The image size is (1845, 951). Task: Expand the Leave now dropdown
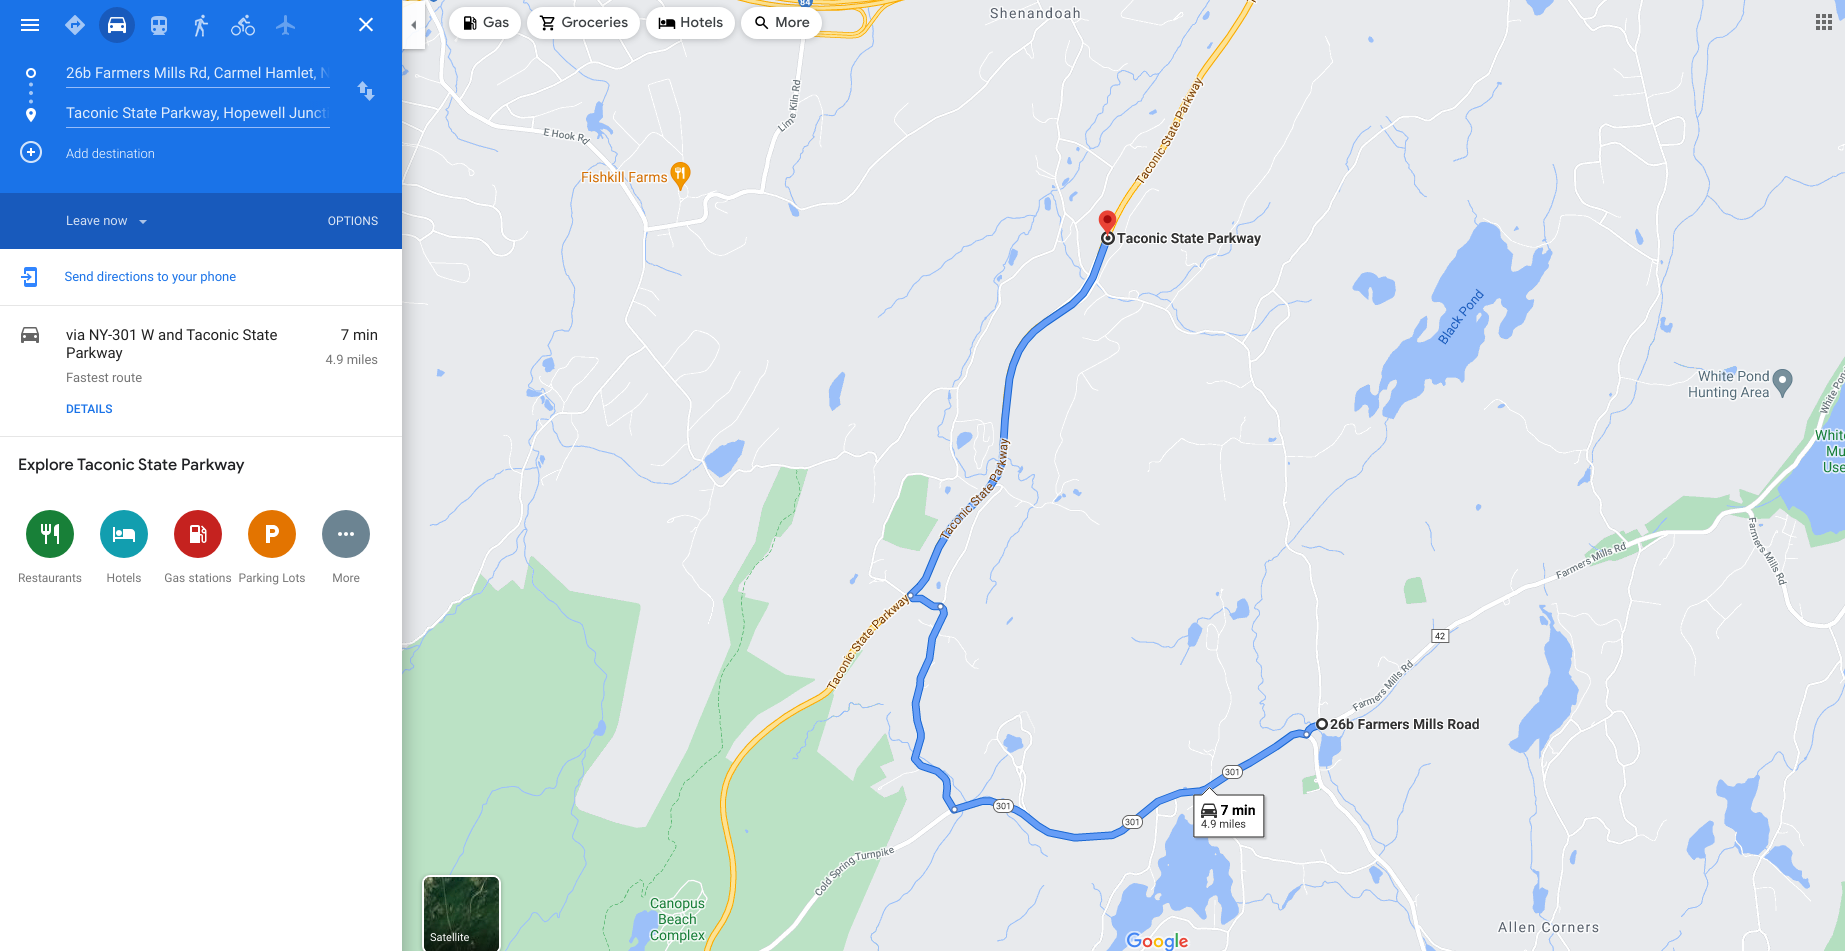106,221
